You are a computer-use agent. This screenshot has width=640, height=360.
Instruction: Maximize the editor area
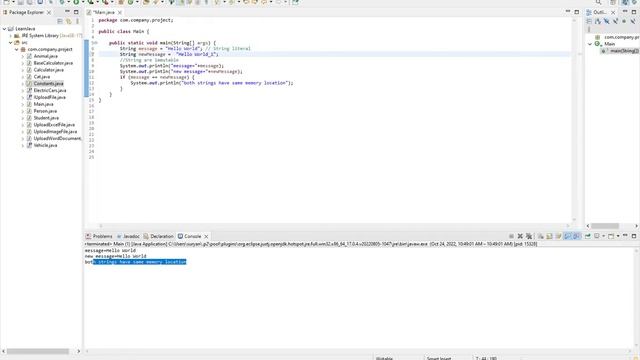click(577, 12)
